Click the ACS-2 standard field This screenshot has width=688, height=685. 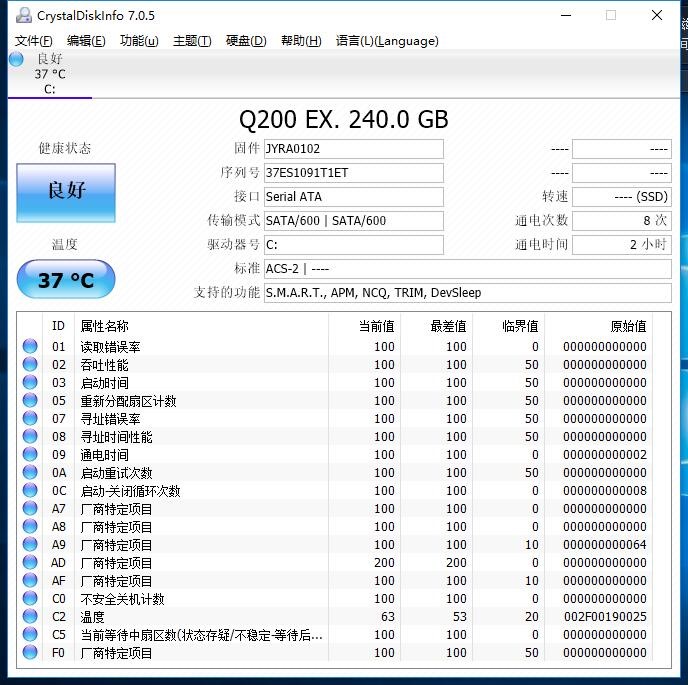tap(468, 269)
